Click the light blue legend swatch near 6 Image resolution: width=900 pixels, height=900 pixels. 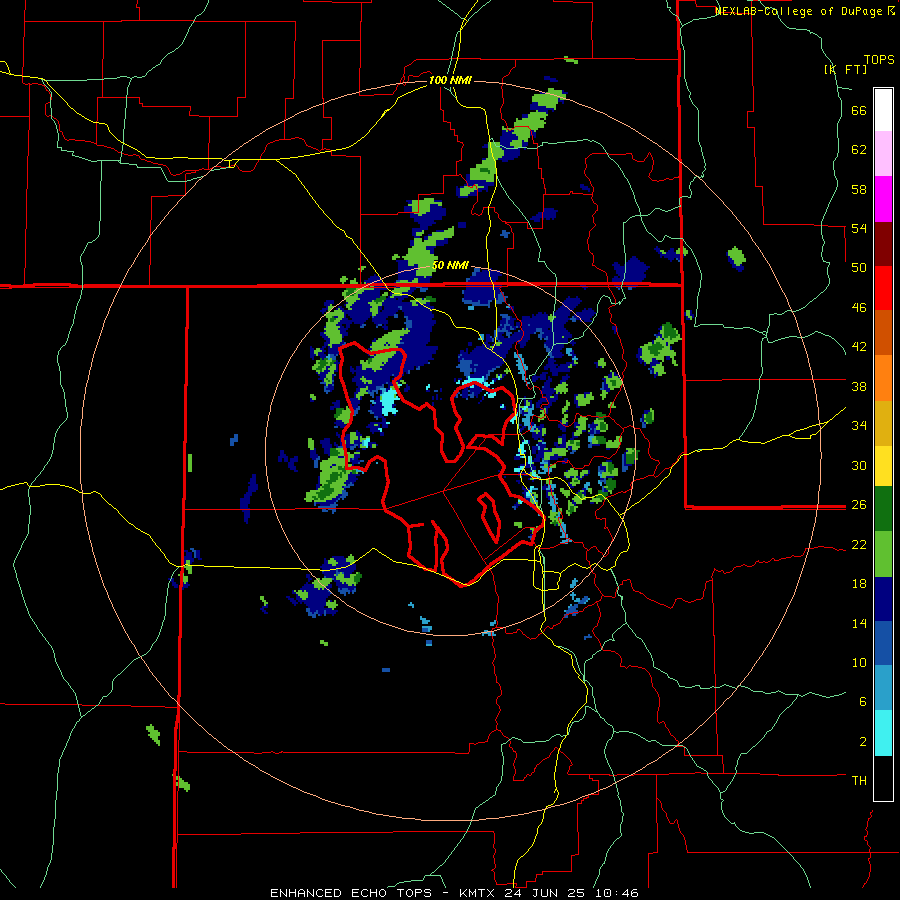[883, 688]
